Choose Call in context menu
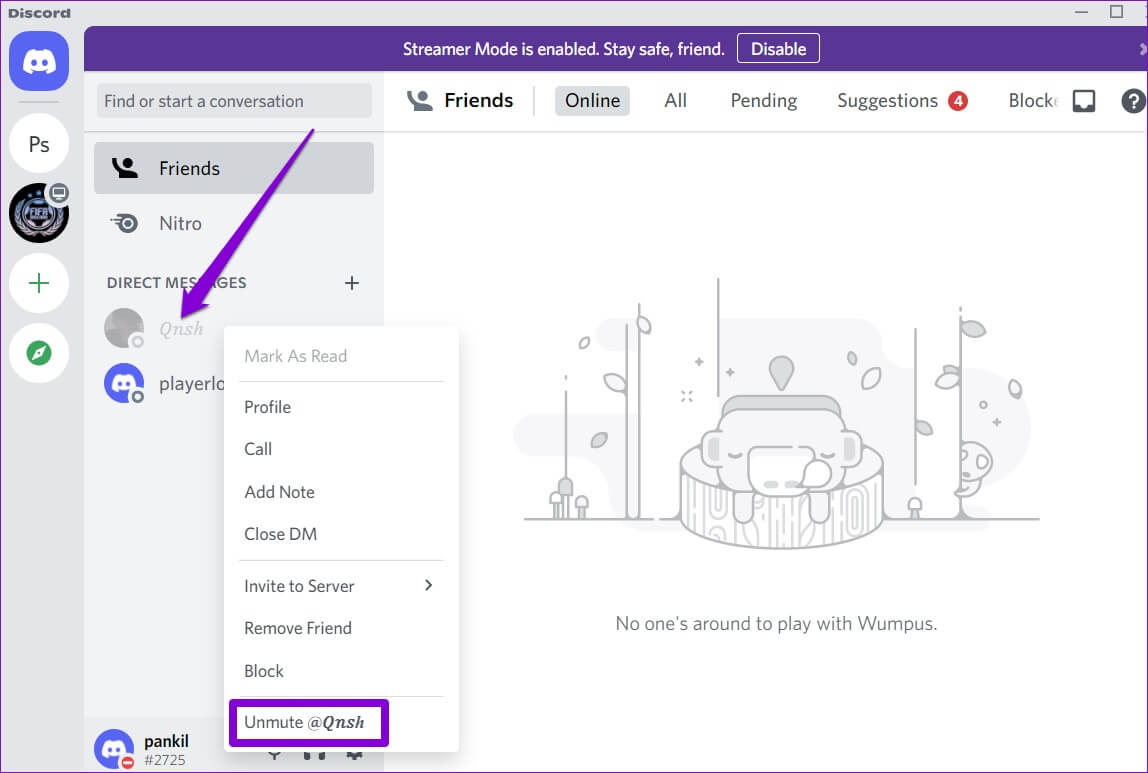This screenshot has height=773, width=1148. 341,449
